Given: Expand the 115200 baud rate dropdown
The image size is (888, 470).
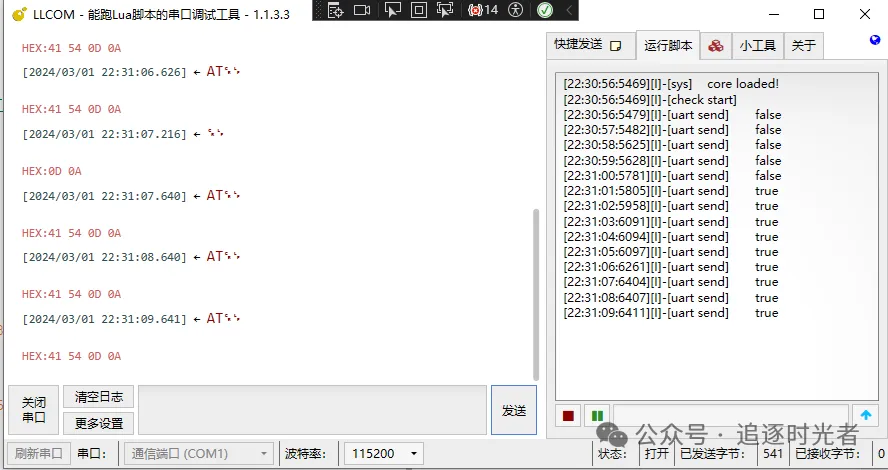Looking at the screenshot, I should tap(383, 454).
